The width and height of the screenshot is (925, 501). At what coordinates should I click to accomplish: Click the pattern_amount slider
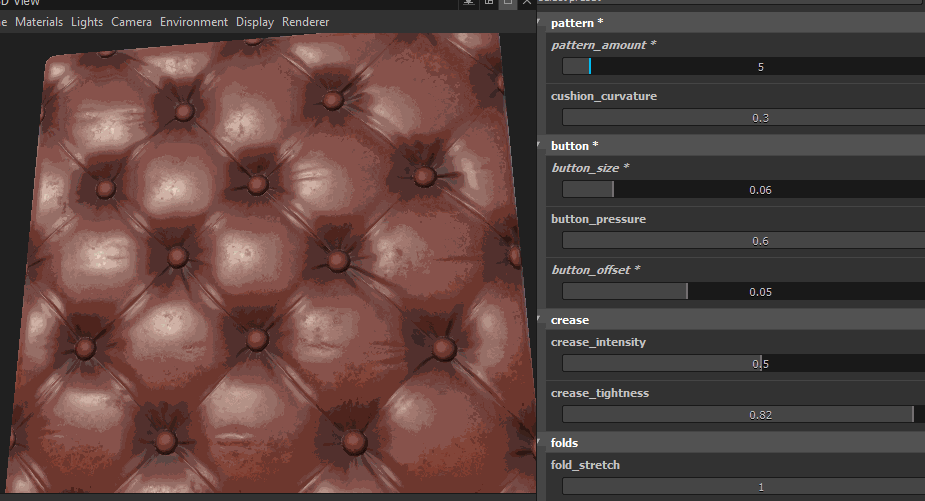pyautogui.click(x=743, y=67)
